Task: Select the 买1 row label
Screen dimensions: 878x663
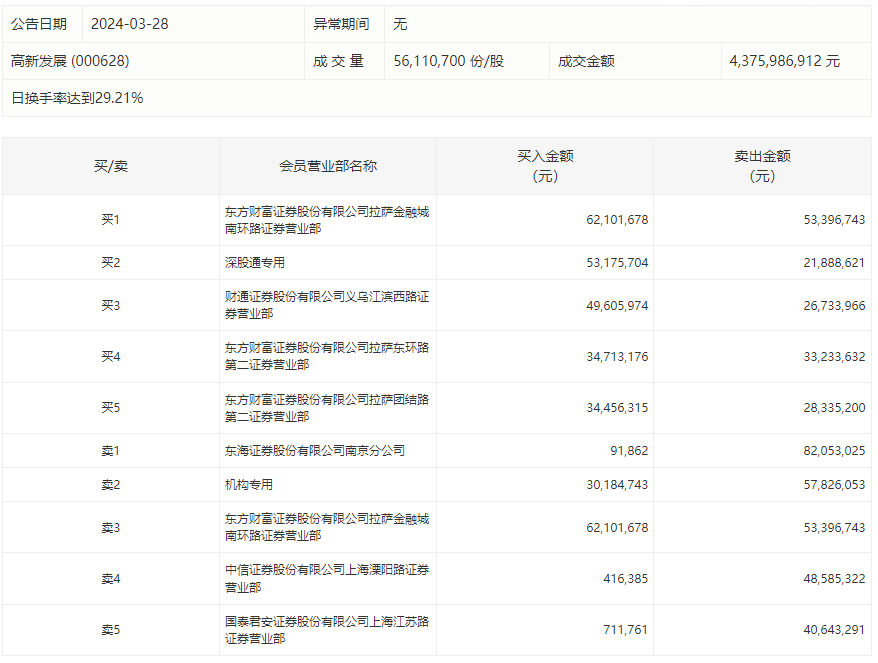Action: click(x=111, y=220)
